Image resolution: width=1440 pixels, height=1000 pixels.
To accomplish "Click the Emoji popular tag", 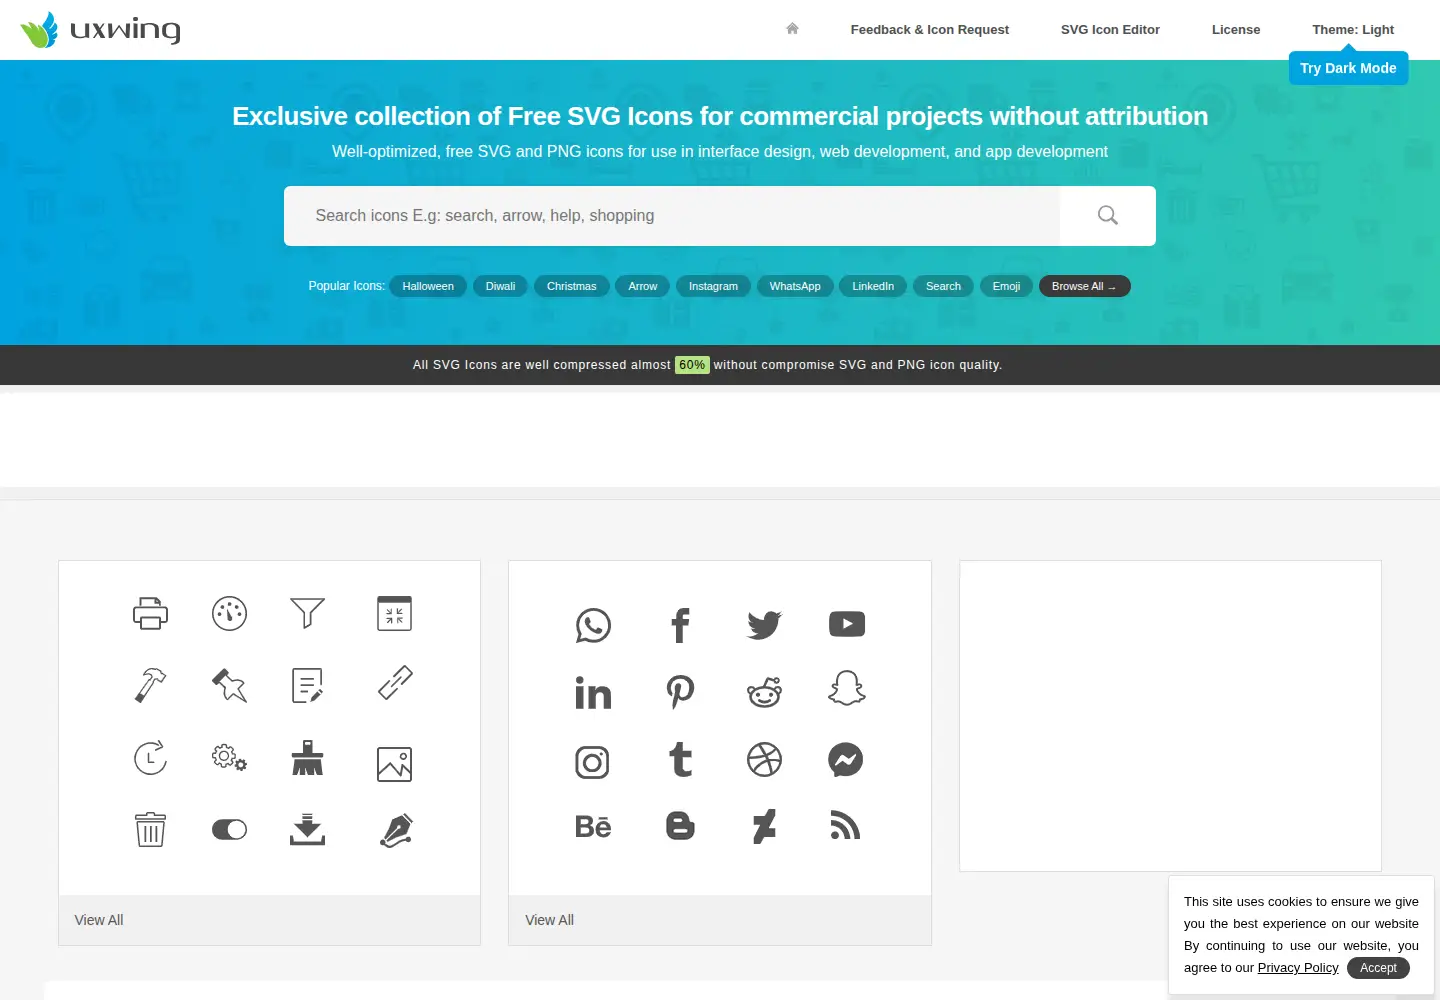I will click(x=1006, y=286).
